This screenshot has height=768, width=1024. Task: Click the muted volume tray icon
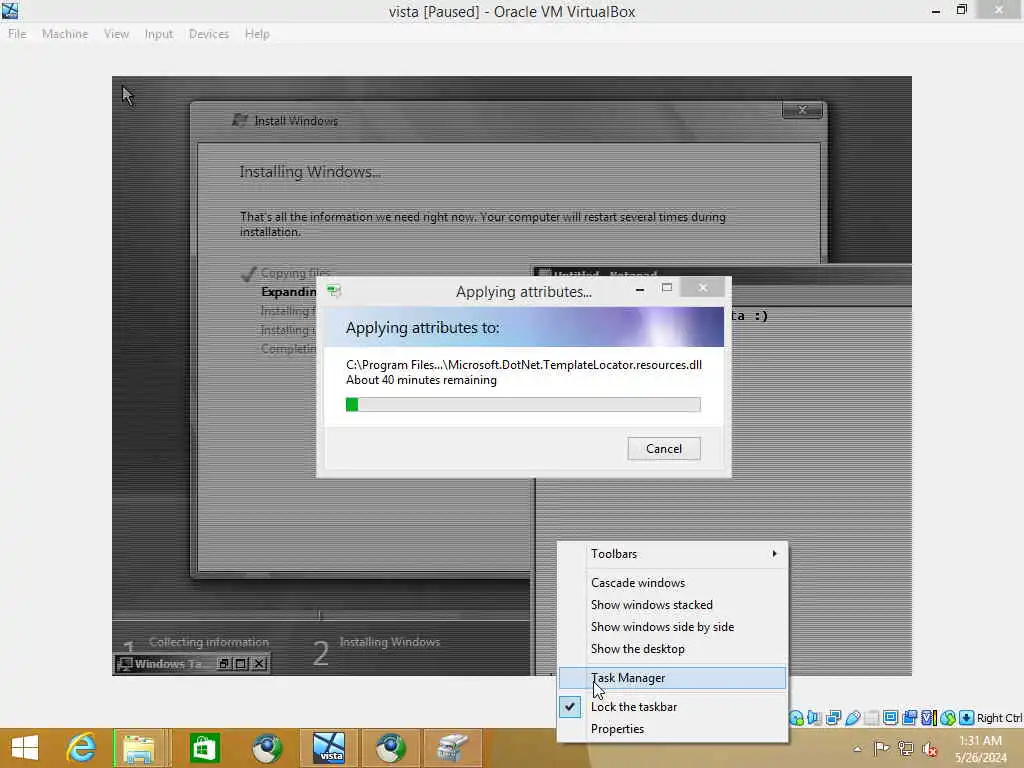pyautogui.click(x=929, y=749)
